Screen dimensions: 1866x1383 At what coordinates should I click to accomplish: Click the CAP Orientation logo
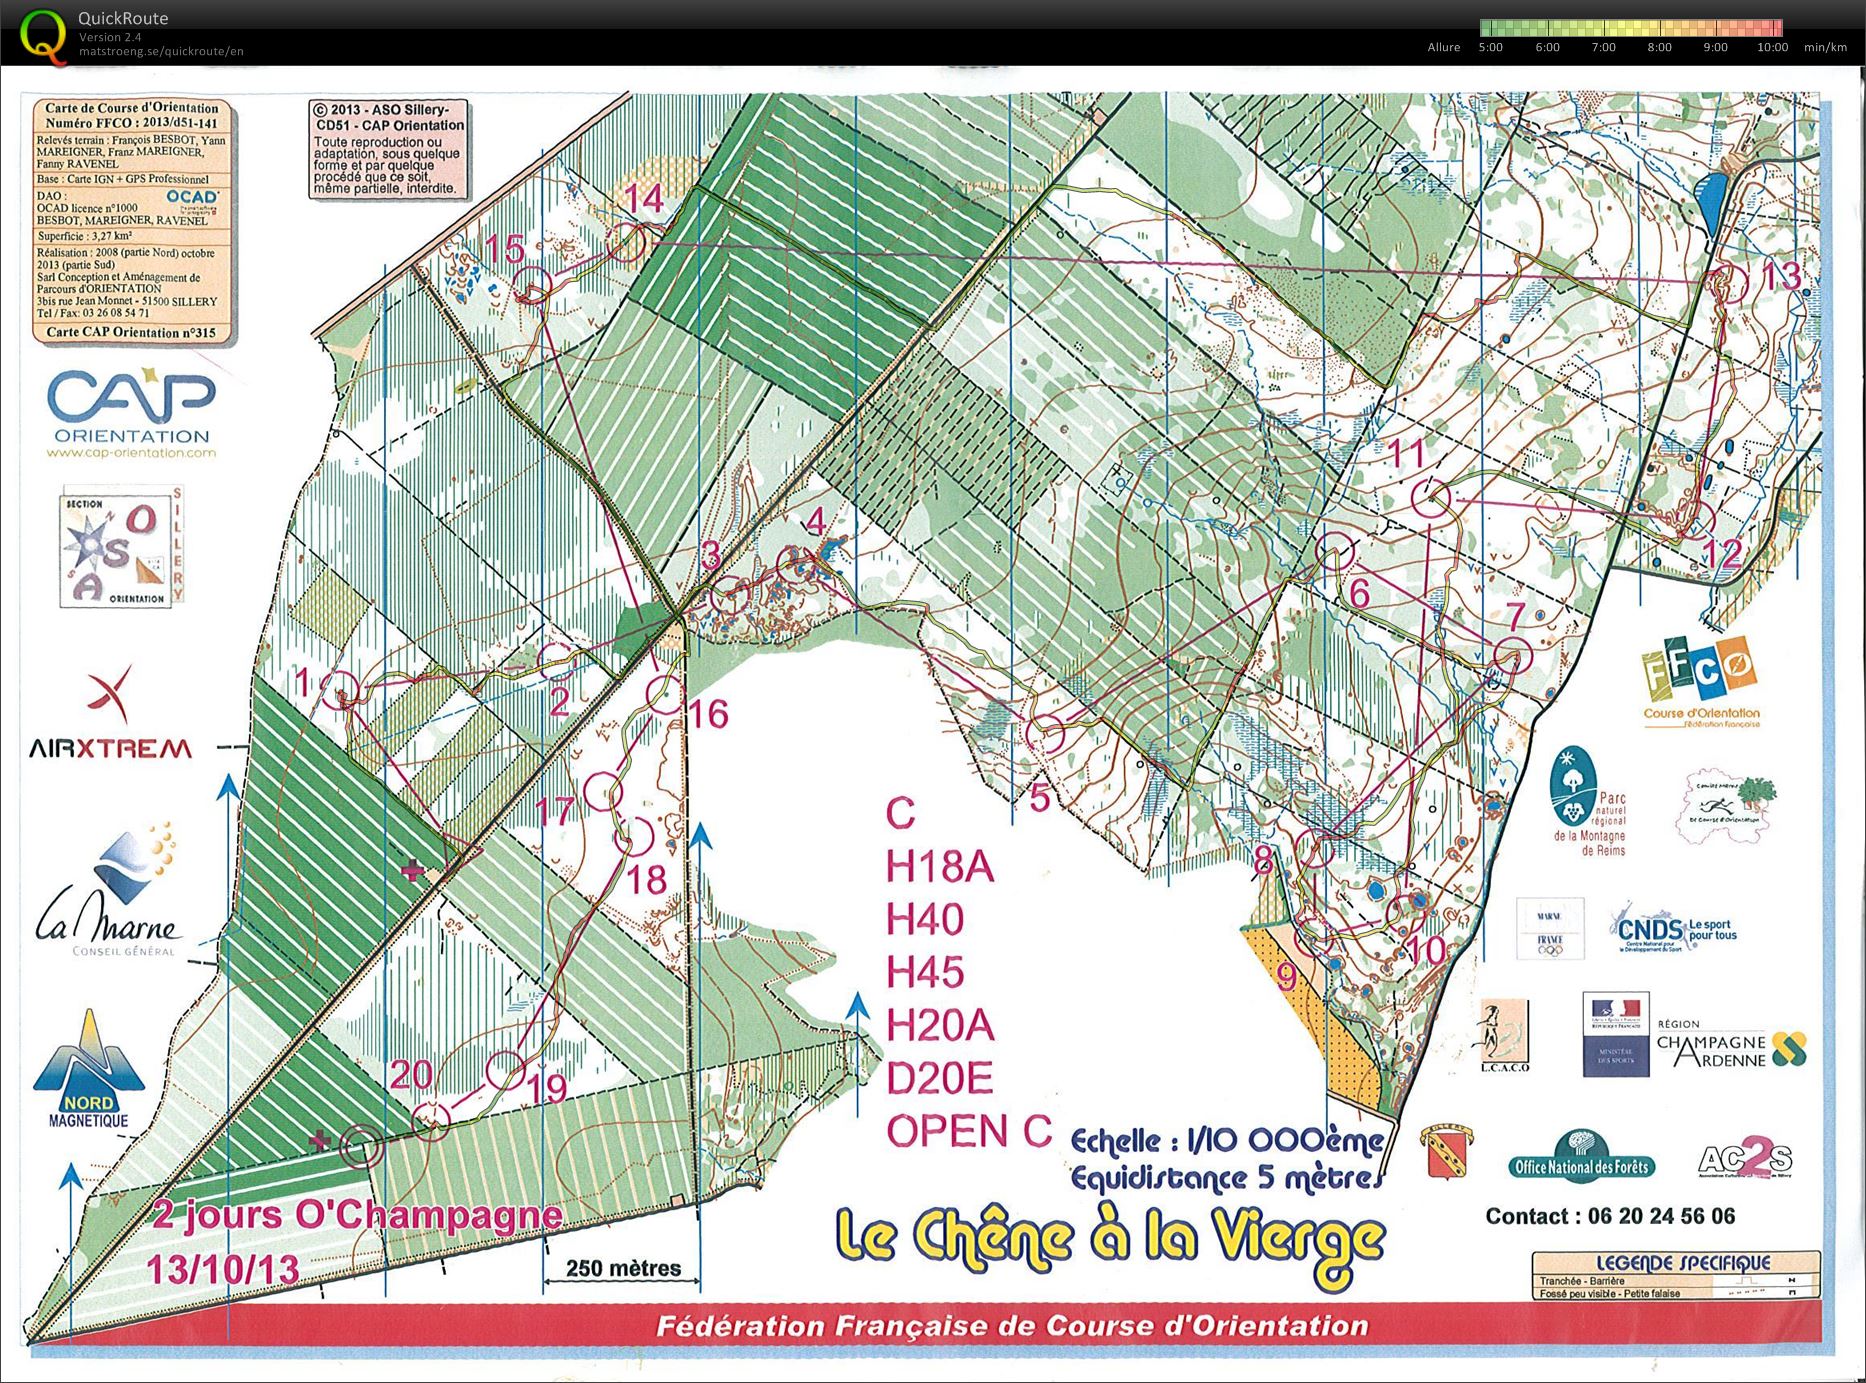point(131,405)
